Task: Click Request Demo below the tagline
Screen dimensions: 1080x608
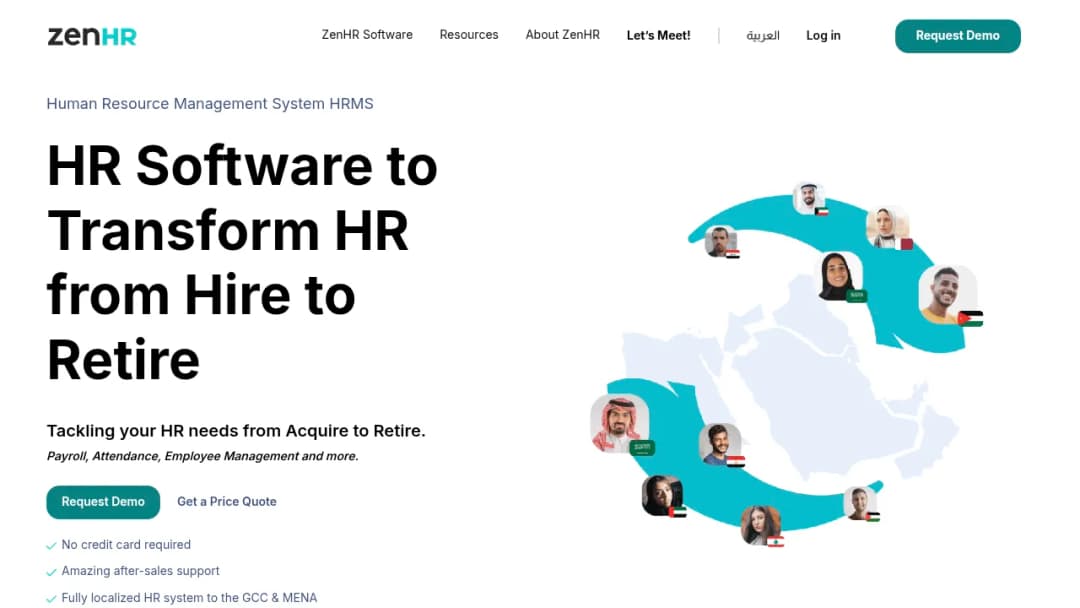Action: (x=103, y=502)
